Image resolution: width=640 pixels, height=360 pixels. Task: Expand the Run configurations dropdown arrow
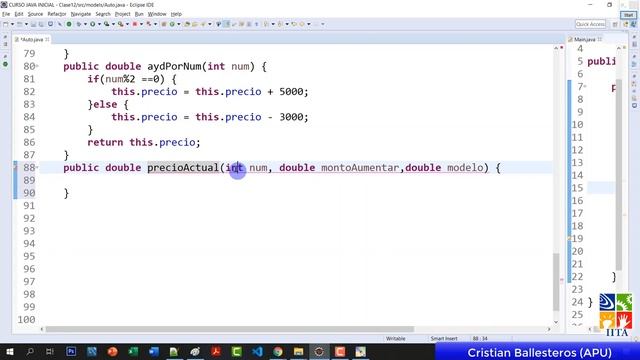coord(99,24)
